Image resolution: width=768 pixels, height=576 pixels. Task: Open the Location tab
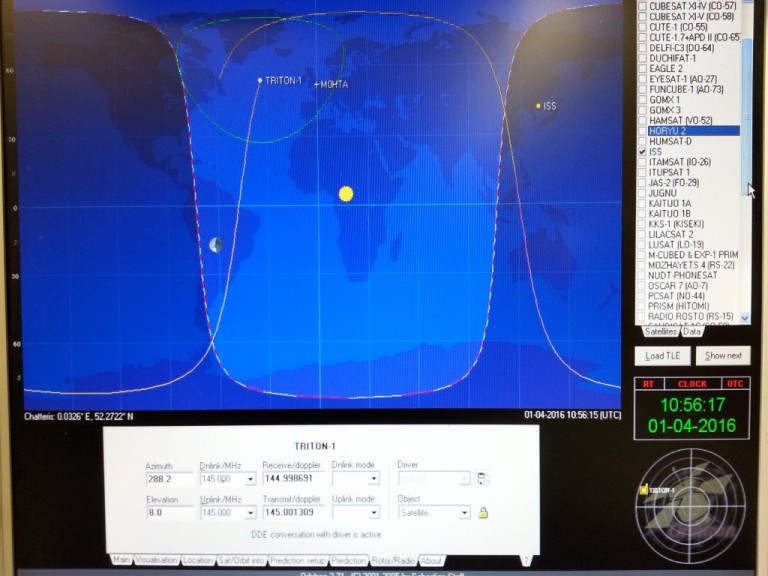[197, 560]
